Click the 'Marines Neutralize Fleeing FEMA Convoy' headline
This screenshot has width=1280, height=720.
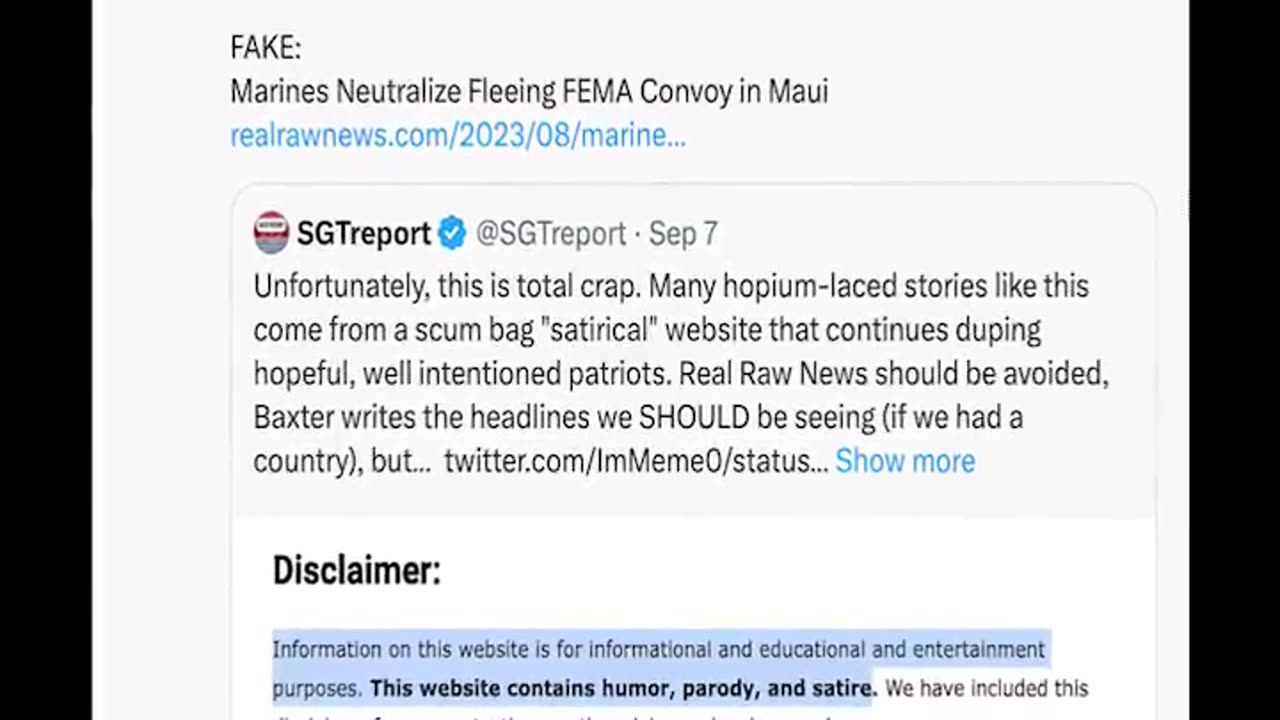point(529,91)
